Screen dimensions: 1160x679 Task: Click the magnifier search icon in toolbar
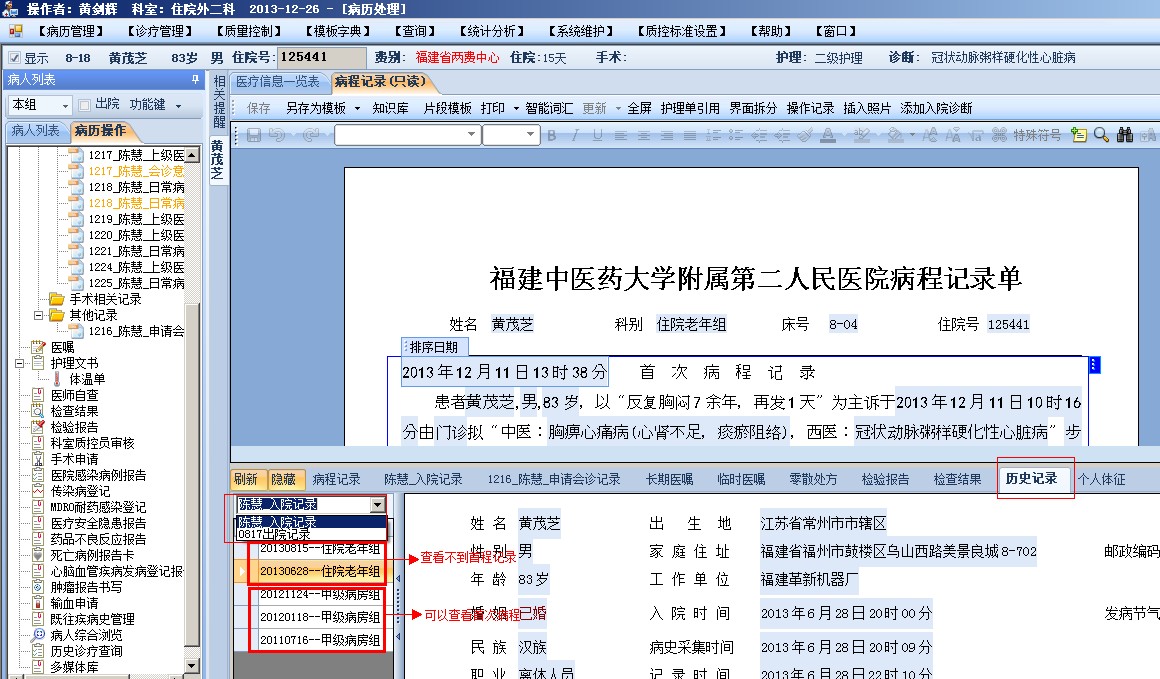click(1101, 135)
